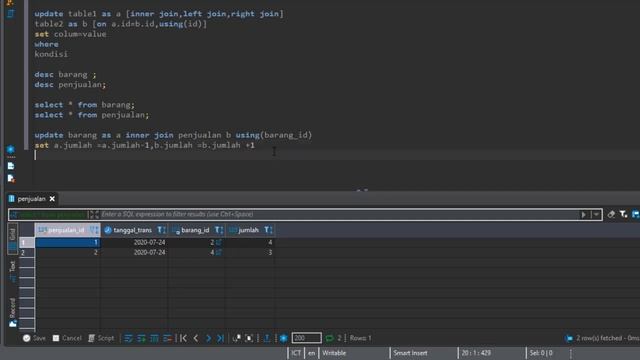Click the expand filter panel icon
This screenshot has width=640, height=360.
(x=94, y=214)
